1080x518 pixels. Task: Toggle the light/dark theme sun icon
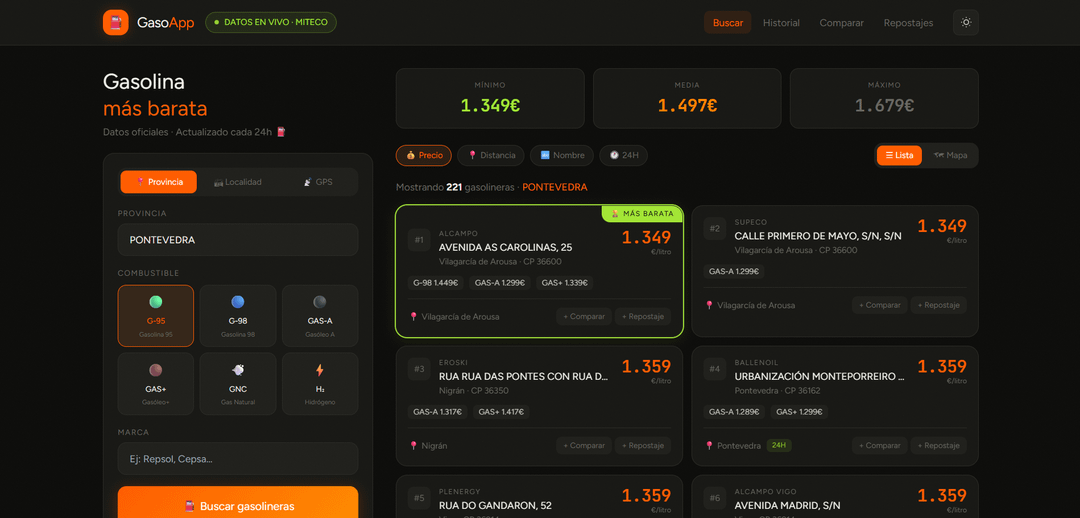coord(965,22)
